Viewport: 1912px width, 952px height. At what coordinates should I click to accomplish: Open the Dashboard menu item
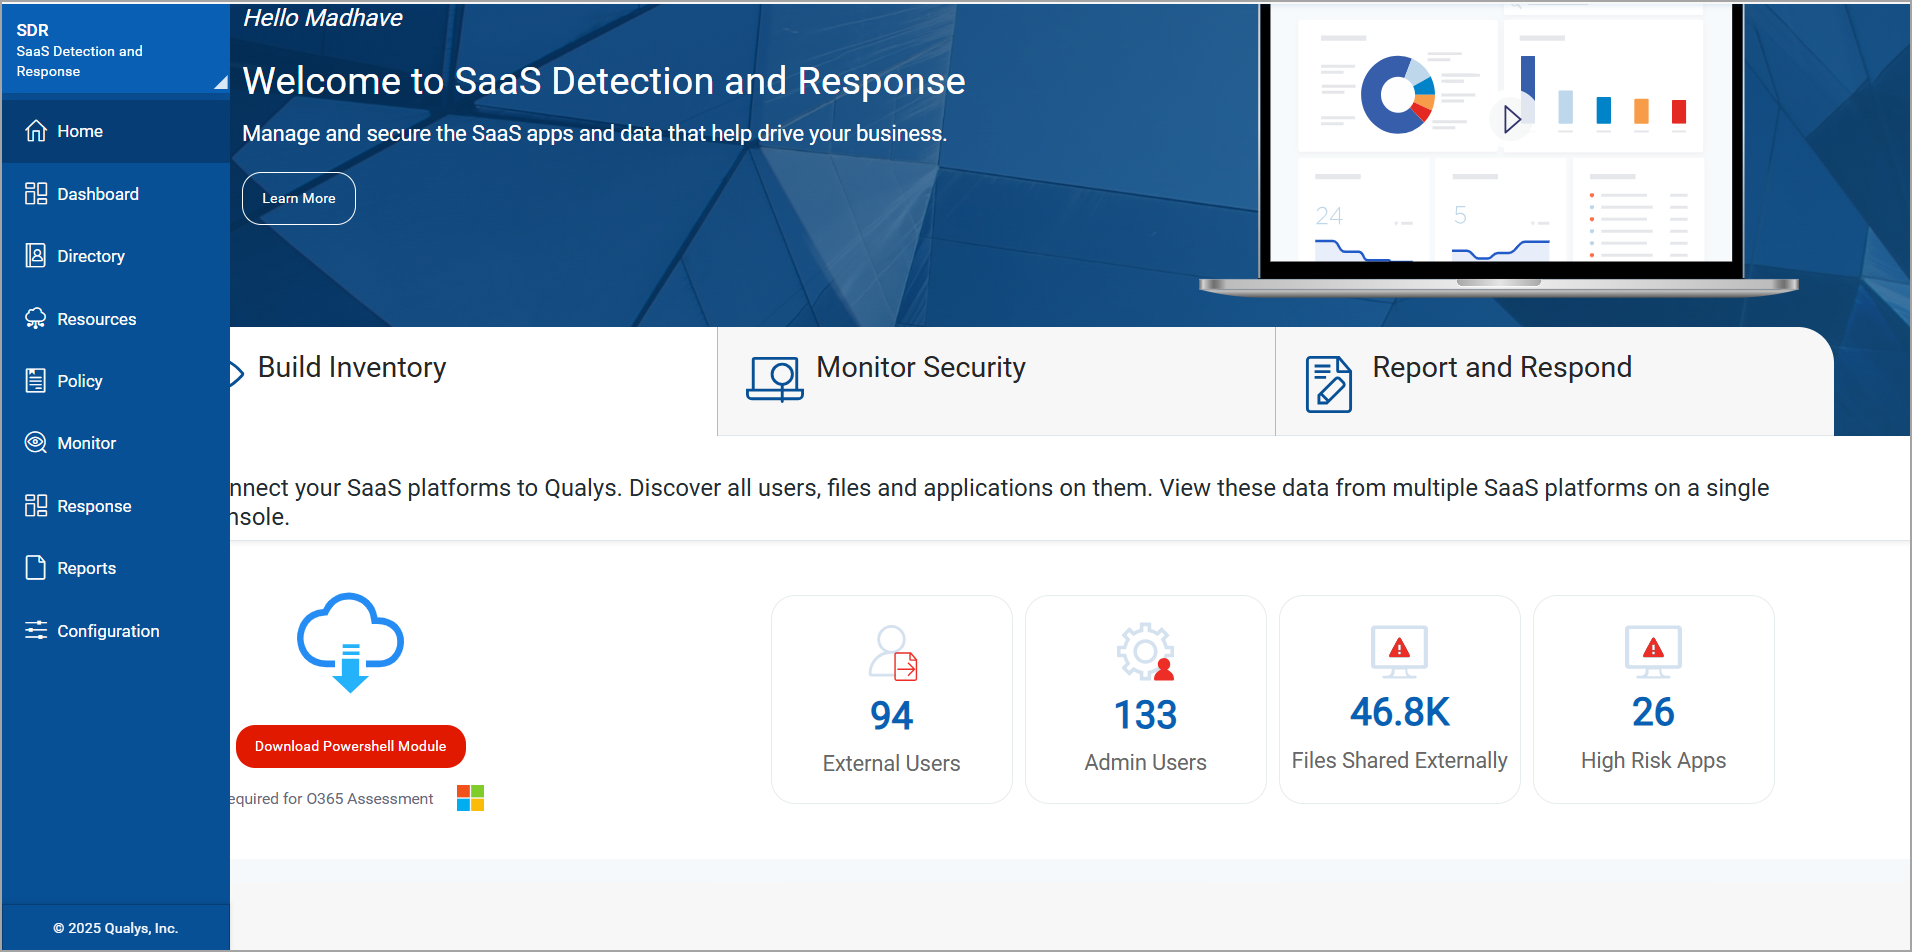(116, 194)
